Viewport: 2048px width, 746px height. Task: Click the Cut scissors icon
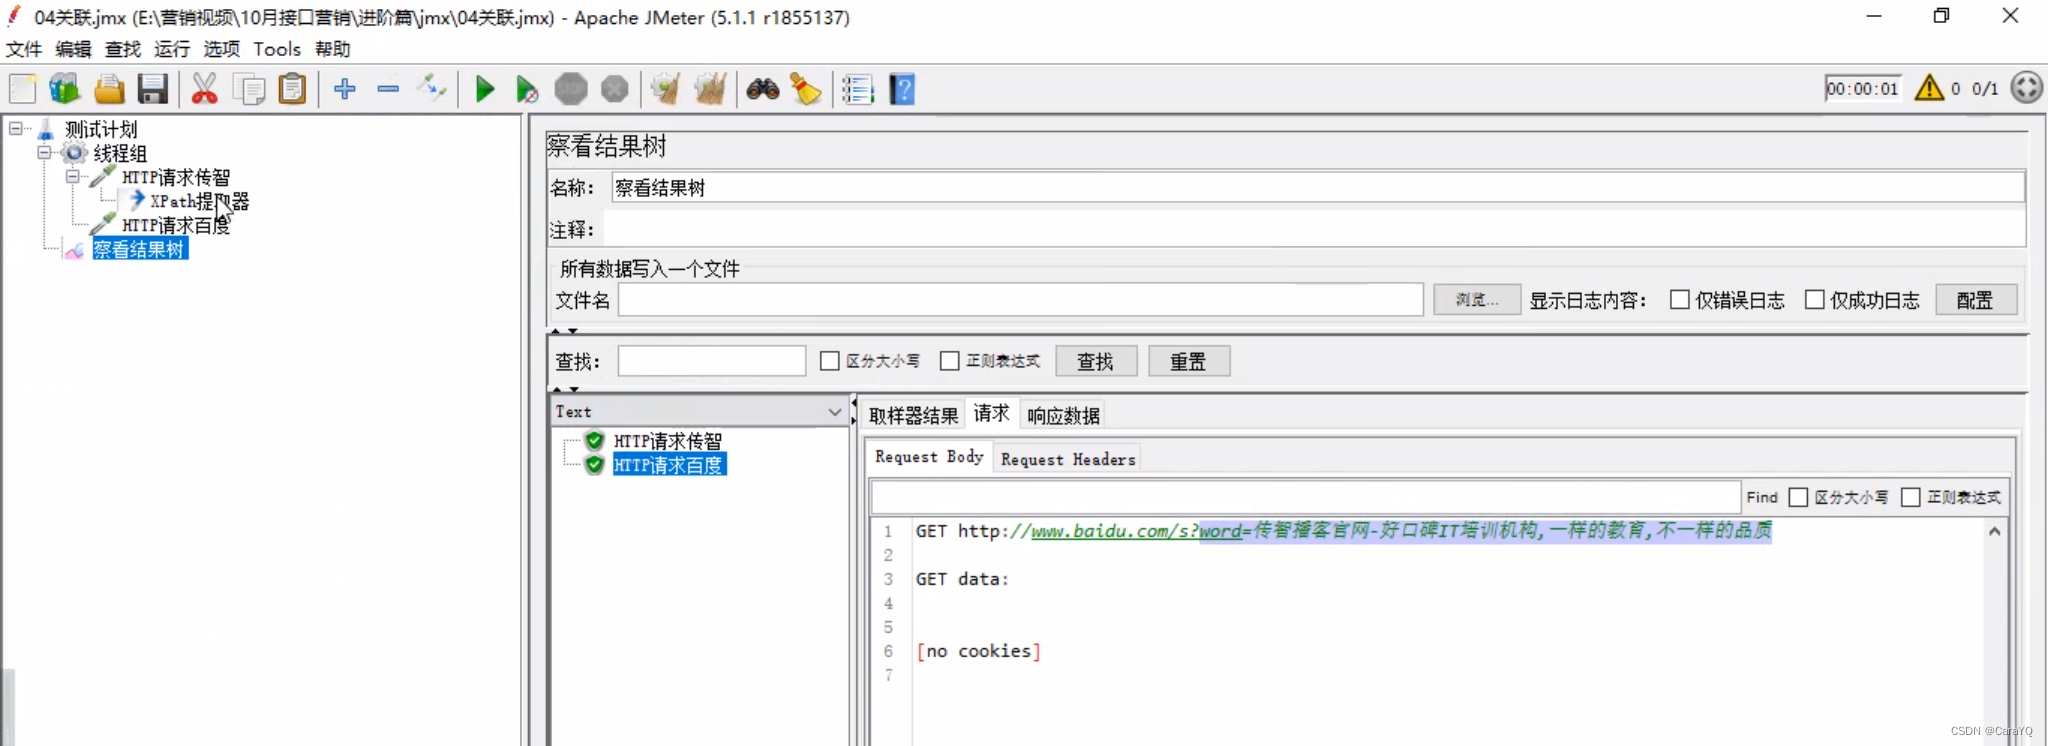click(x=204, y=89)
